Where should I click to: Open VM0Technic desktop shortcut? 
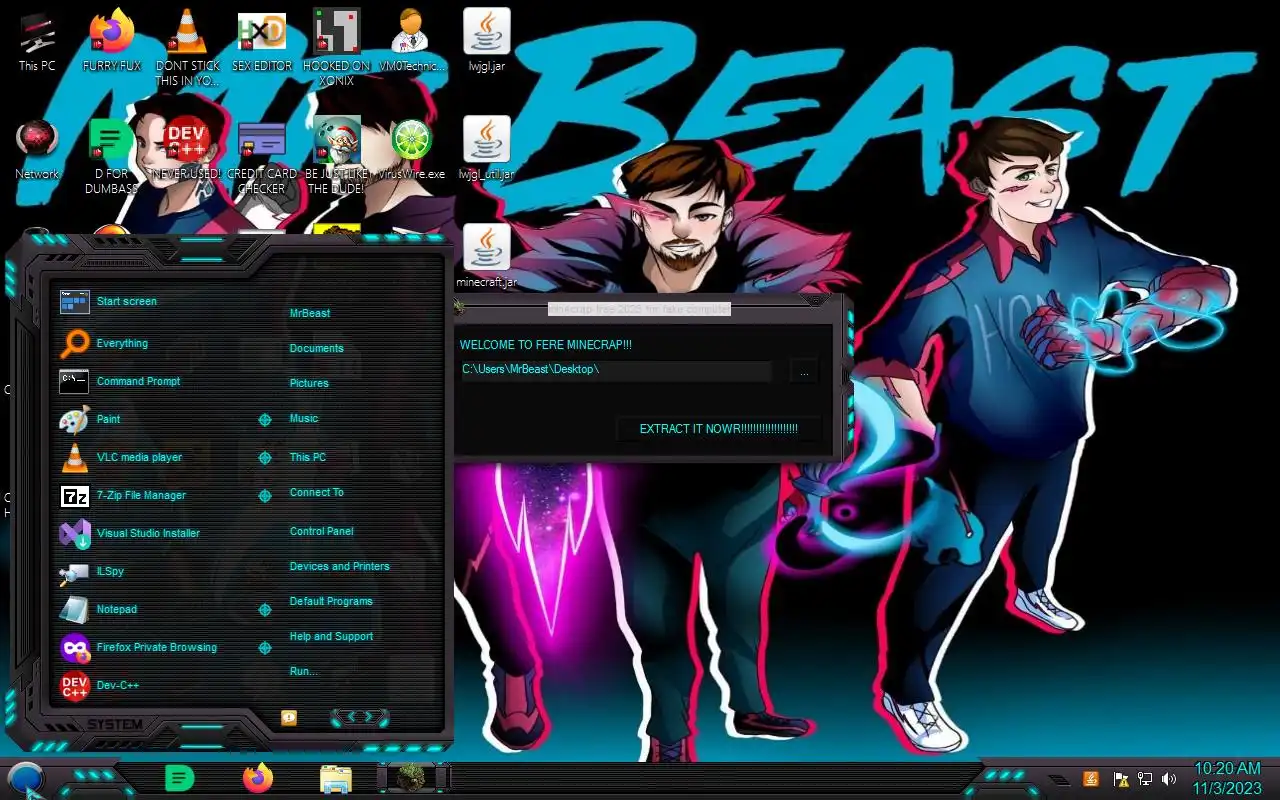tap(412, 42)
